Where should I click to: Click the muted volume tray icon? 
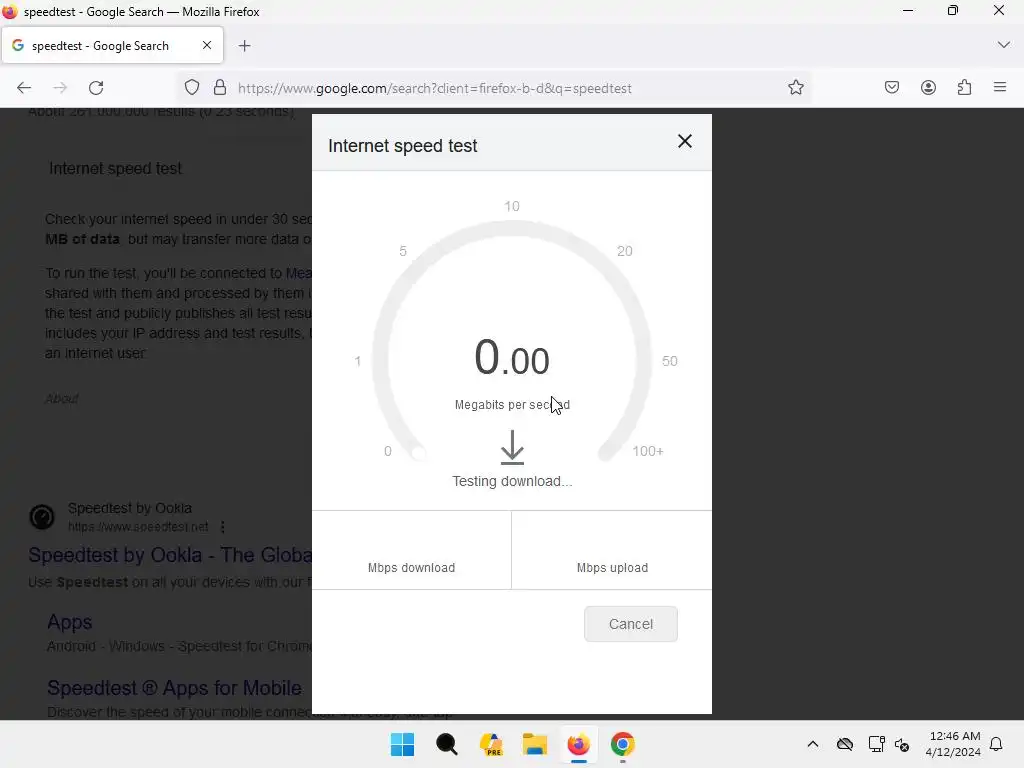[x=902, y=744]
